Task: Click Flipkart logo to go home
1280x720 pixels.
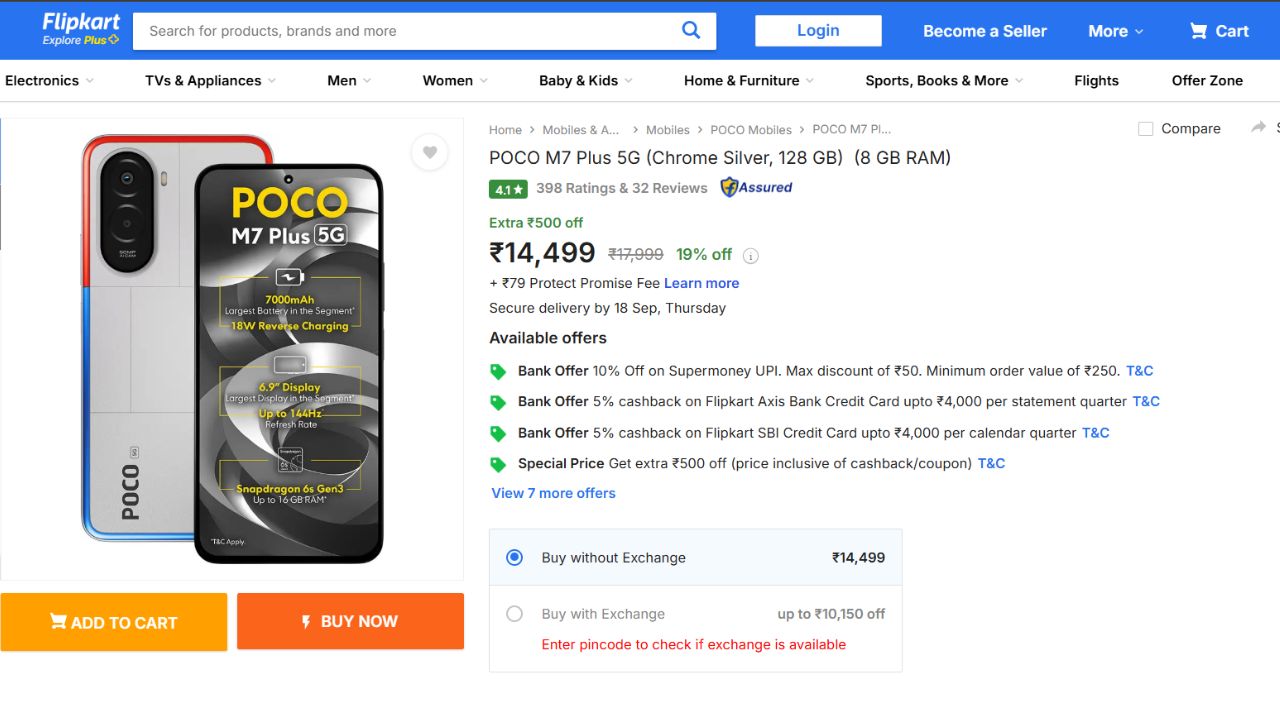Action: click(x=81, y=22)
